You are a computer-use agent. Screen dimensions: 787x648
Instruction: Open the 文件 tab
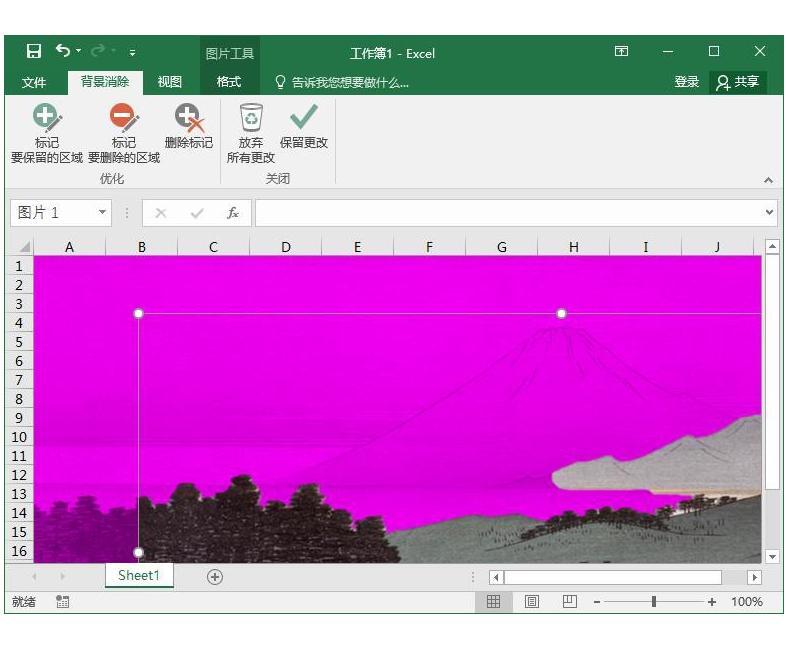(x=34, y=82)
